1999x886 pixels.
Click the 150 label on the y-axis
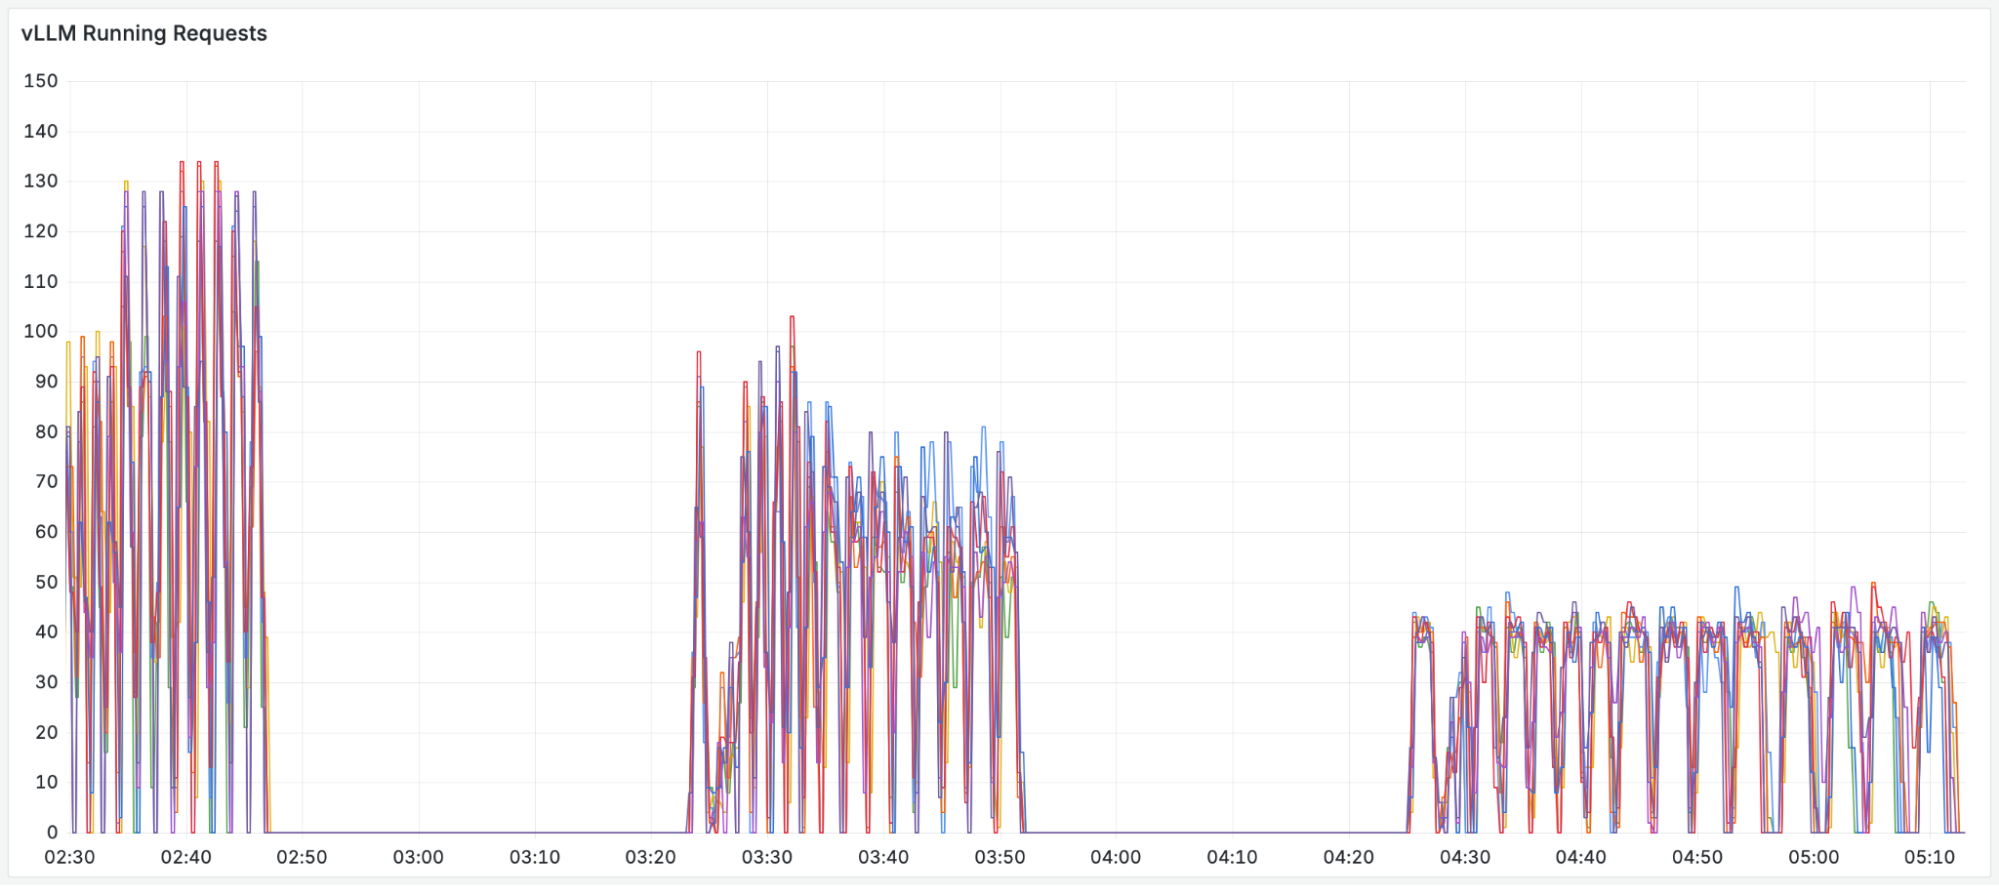coord(41,81)
